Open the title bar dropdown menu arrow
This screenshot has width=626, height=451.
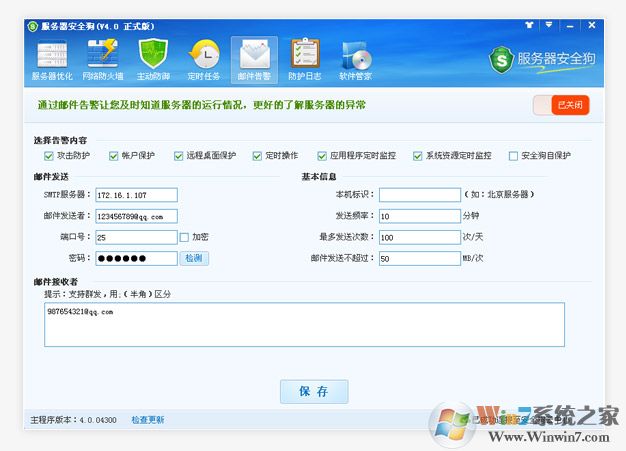[x=549, y=25]
